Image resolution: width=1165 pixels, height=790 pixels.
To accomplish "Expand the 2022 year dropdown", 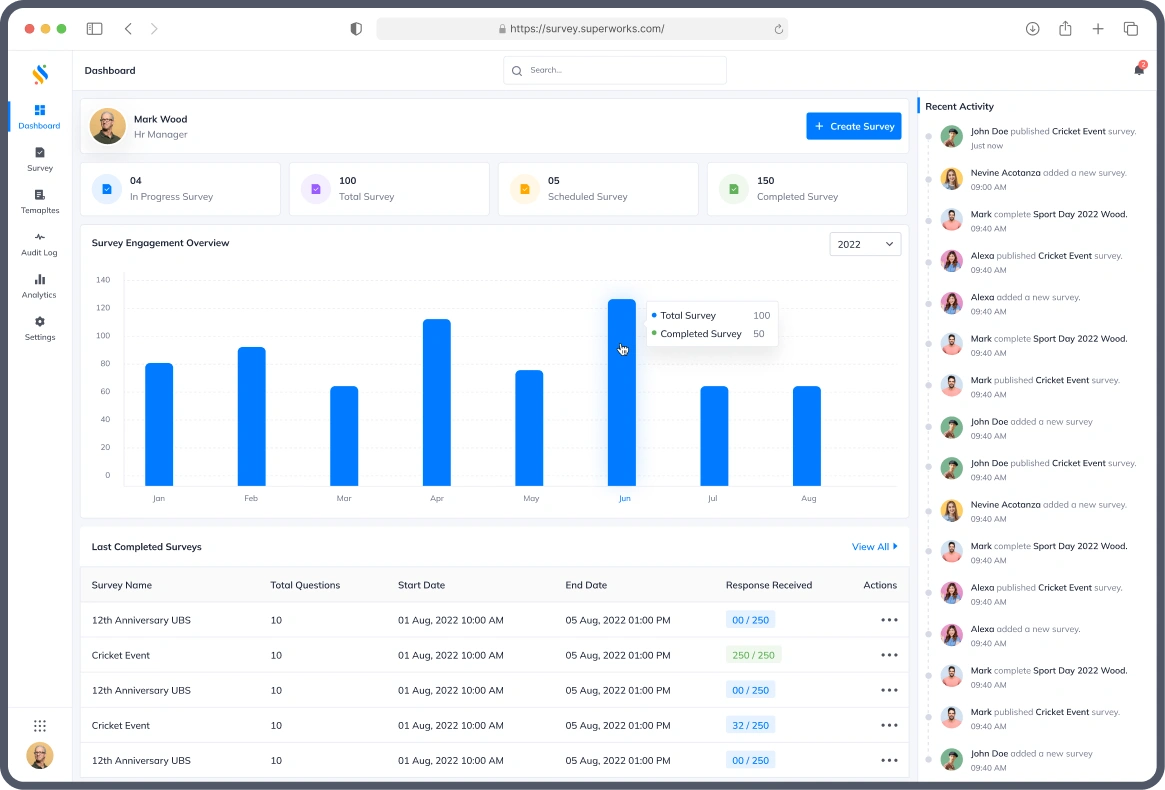I will click(x=865, y=244).
